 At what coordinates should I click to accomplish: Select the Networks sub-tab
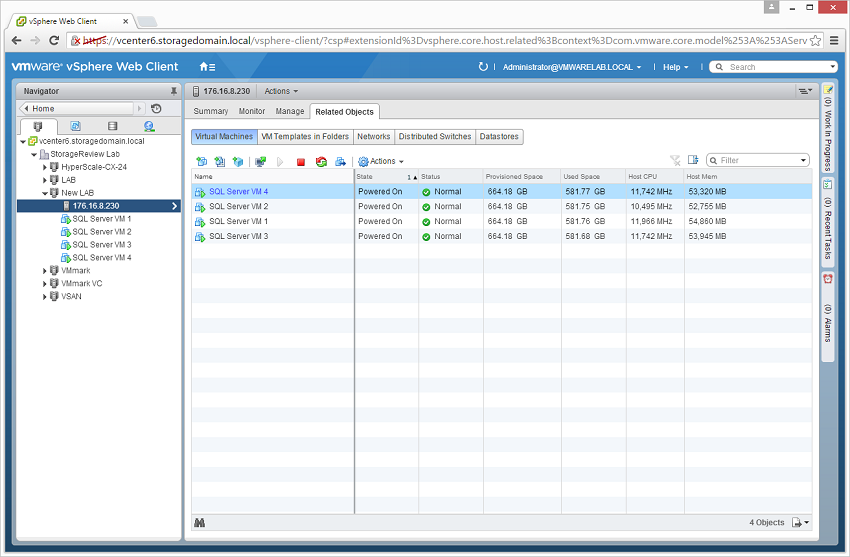(x=374, y=137)
